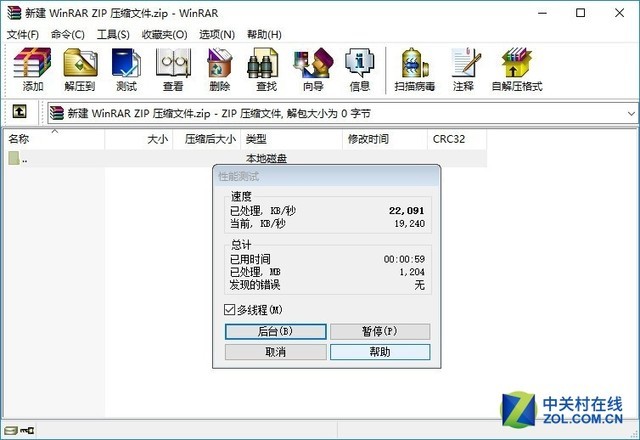
Task: Open the 工具(S) menu
Action: (x=113, y=35)
